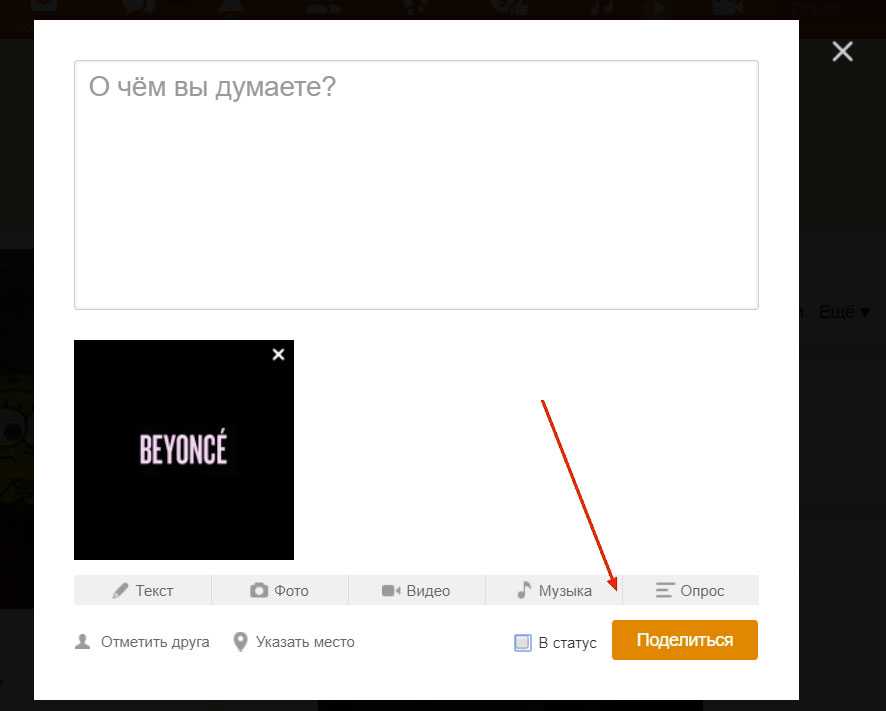
Task: Close the post dialog with the X
Action: (x=842, y=52)
